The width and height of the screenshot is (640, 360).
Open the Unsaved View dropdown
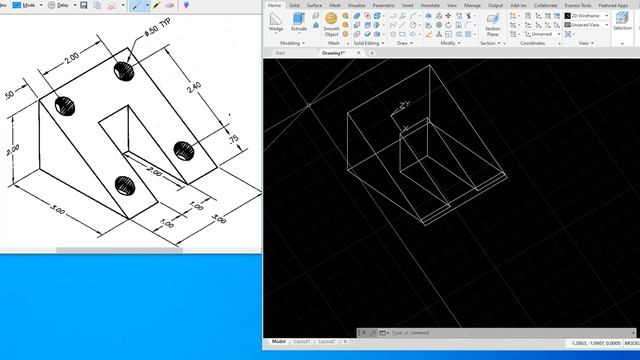(607, 25)
